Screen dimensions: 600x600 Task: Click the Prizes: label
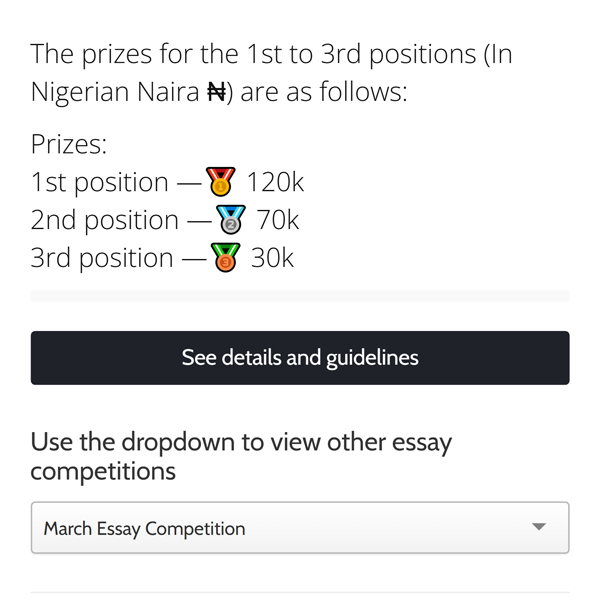pyautogui.click(x=69, y=145)
